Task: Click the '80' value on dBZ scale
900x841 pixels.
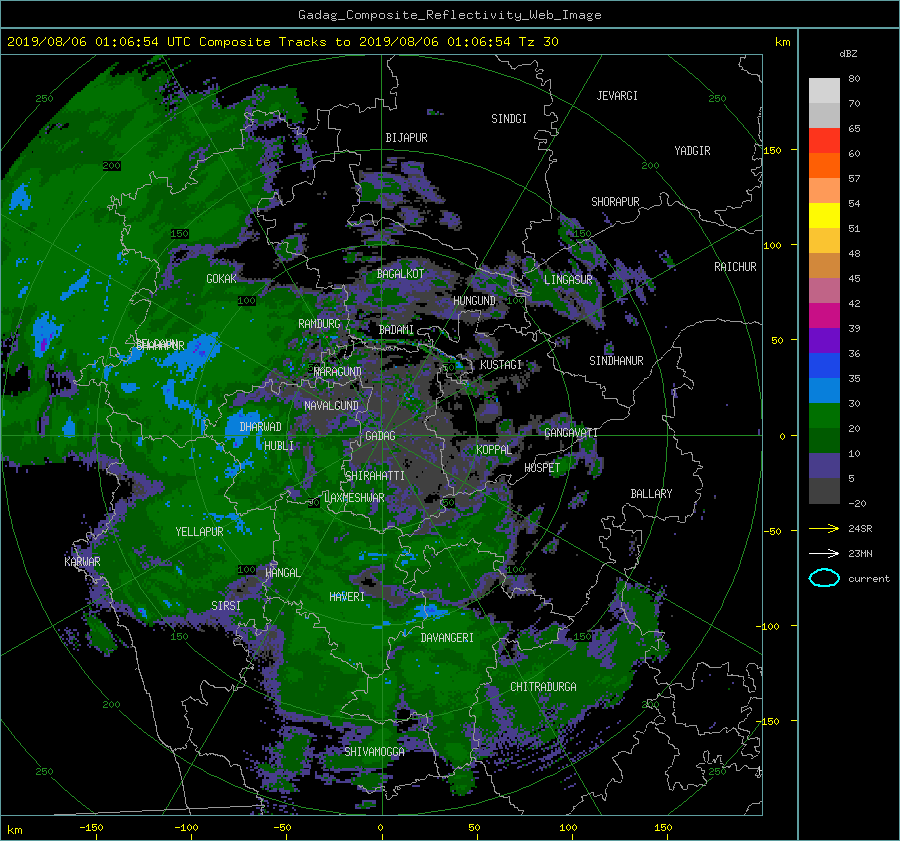Action: point(854,79)
